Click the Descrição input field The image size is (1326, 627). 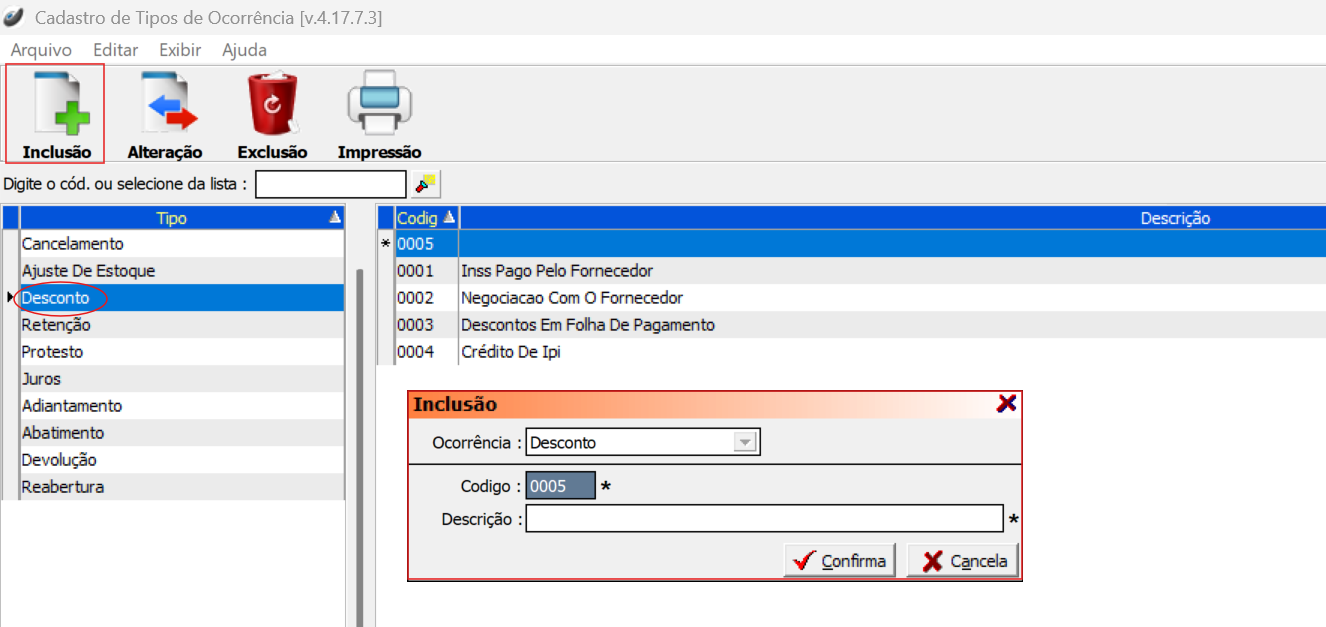764,519
